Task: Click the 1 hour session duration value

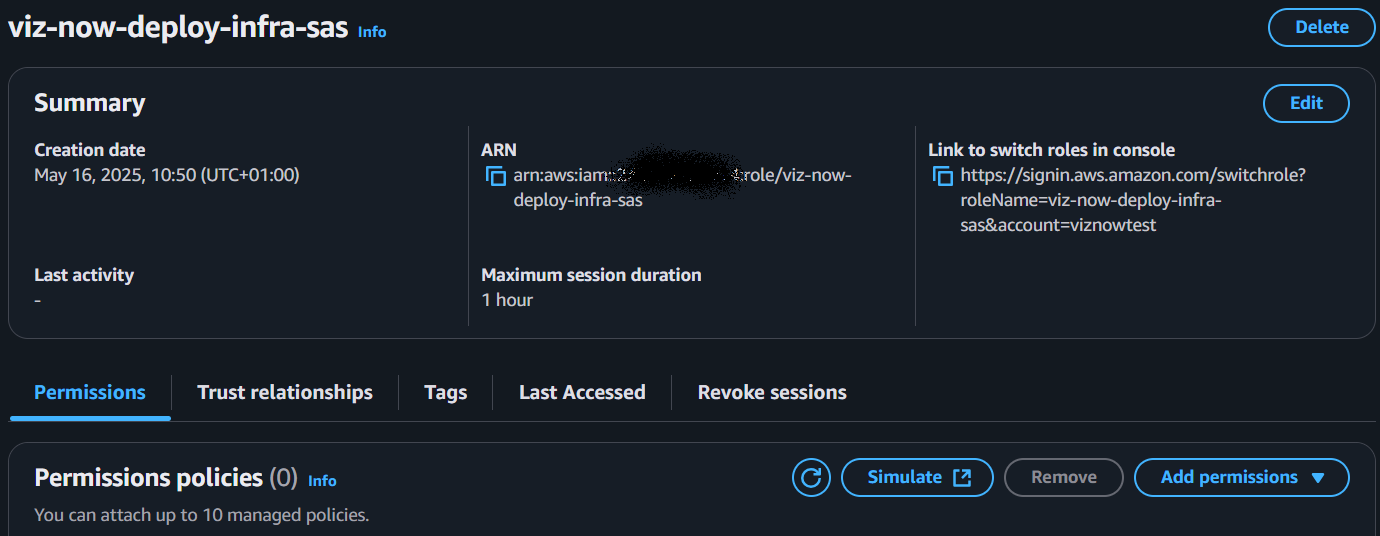Action: [507, 300]
